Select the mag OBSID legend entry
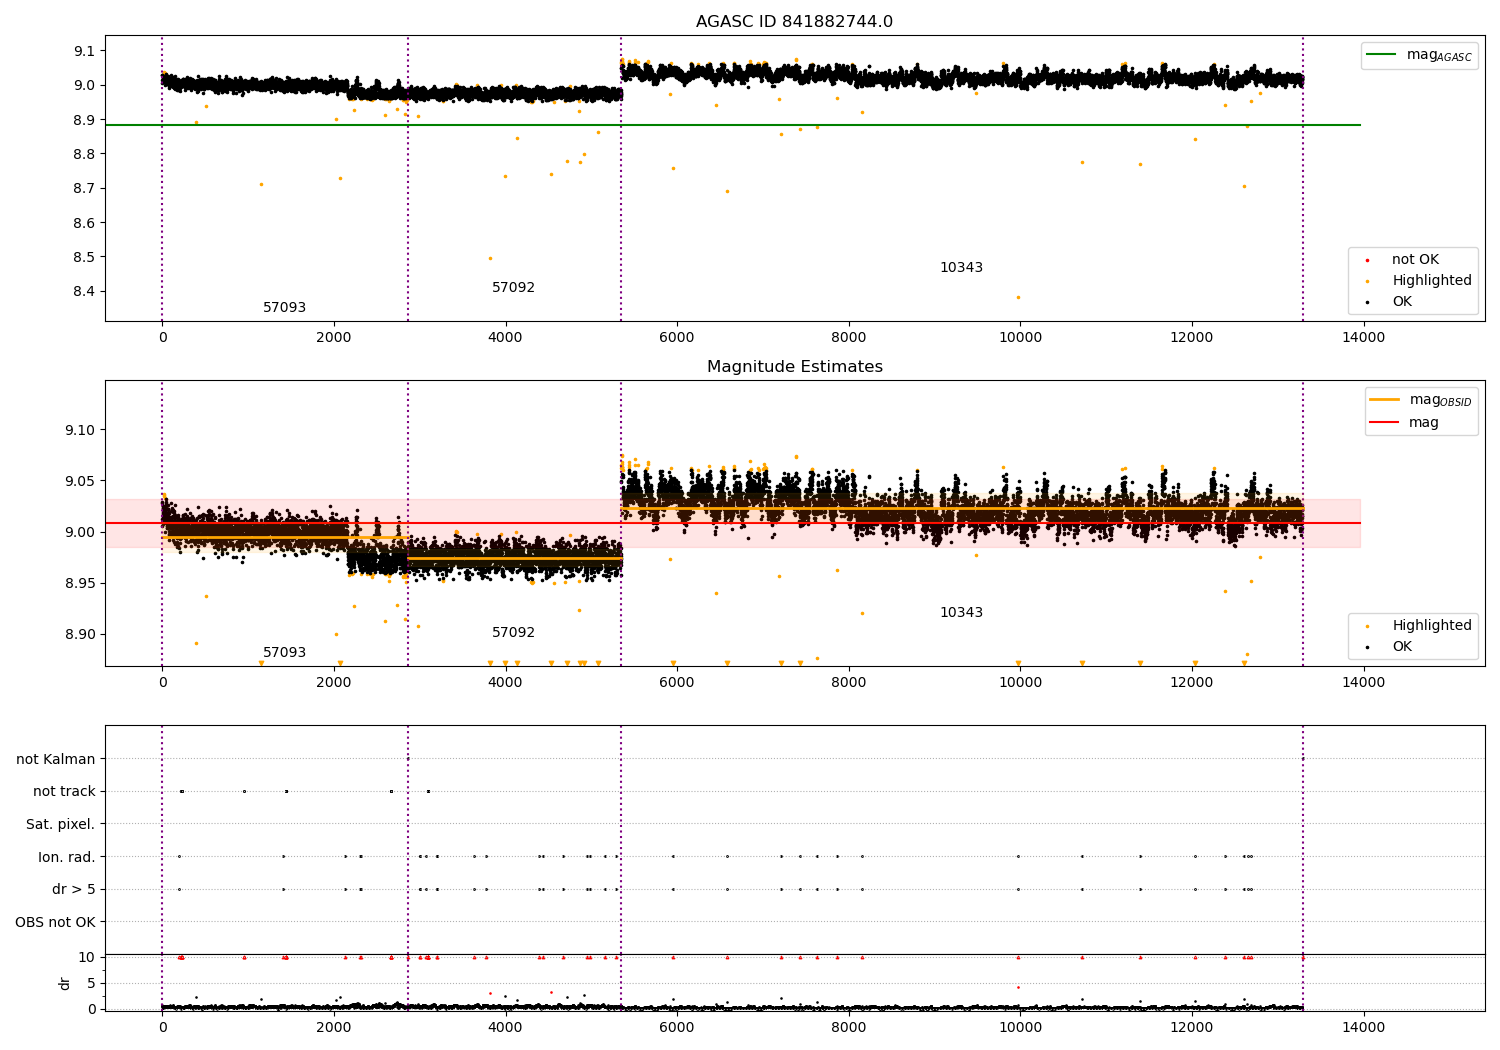The height and width of the screenshot is (1050, 1500). (x=1421, y=400)
